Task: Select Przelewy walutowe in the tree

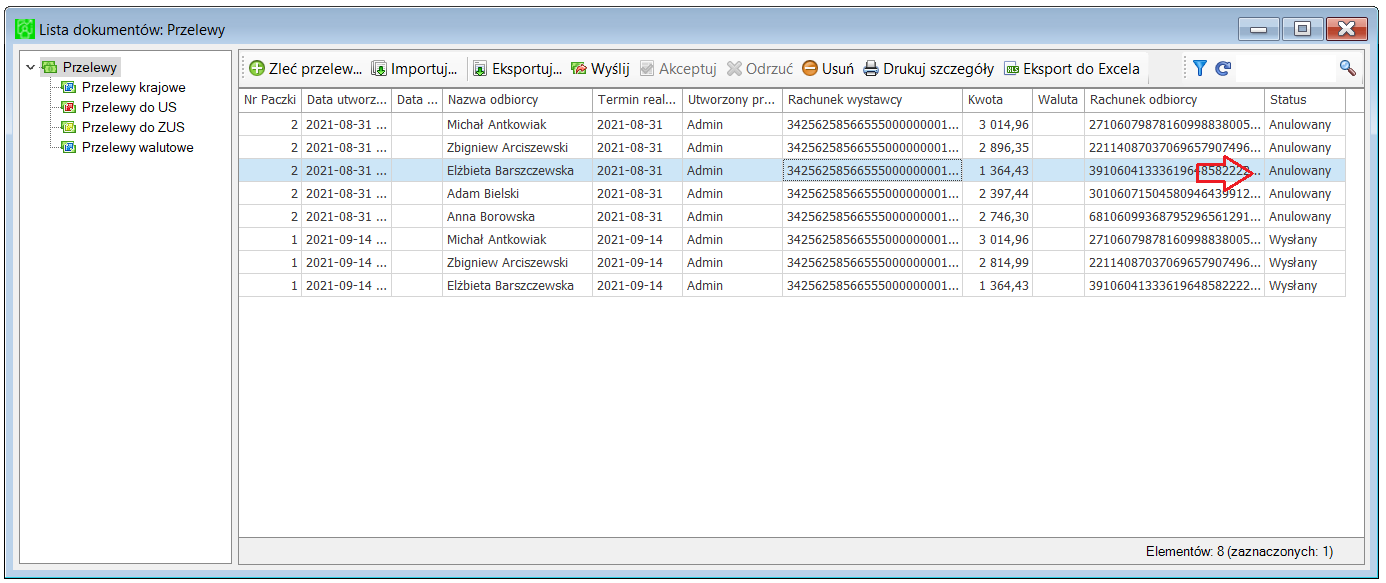Action: pos(138,148)
